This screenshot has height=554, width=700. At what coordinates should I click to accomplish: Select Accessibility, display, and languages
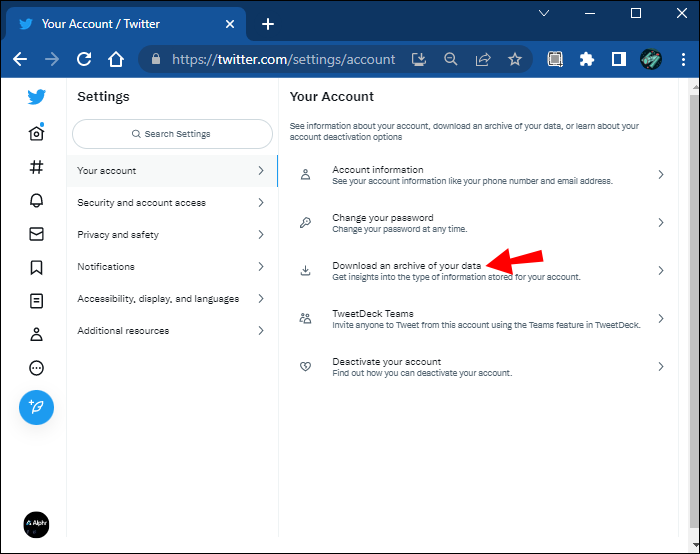(x=172, y=299)
